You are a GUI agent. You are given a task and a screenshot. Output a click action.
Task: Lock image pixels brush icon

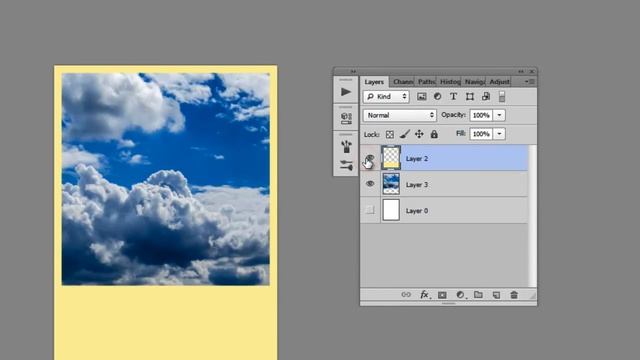coord(404,134)
